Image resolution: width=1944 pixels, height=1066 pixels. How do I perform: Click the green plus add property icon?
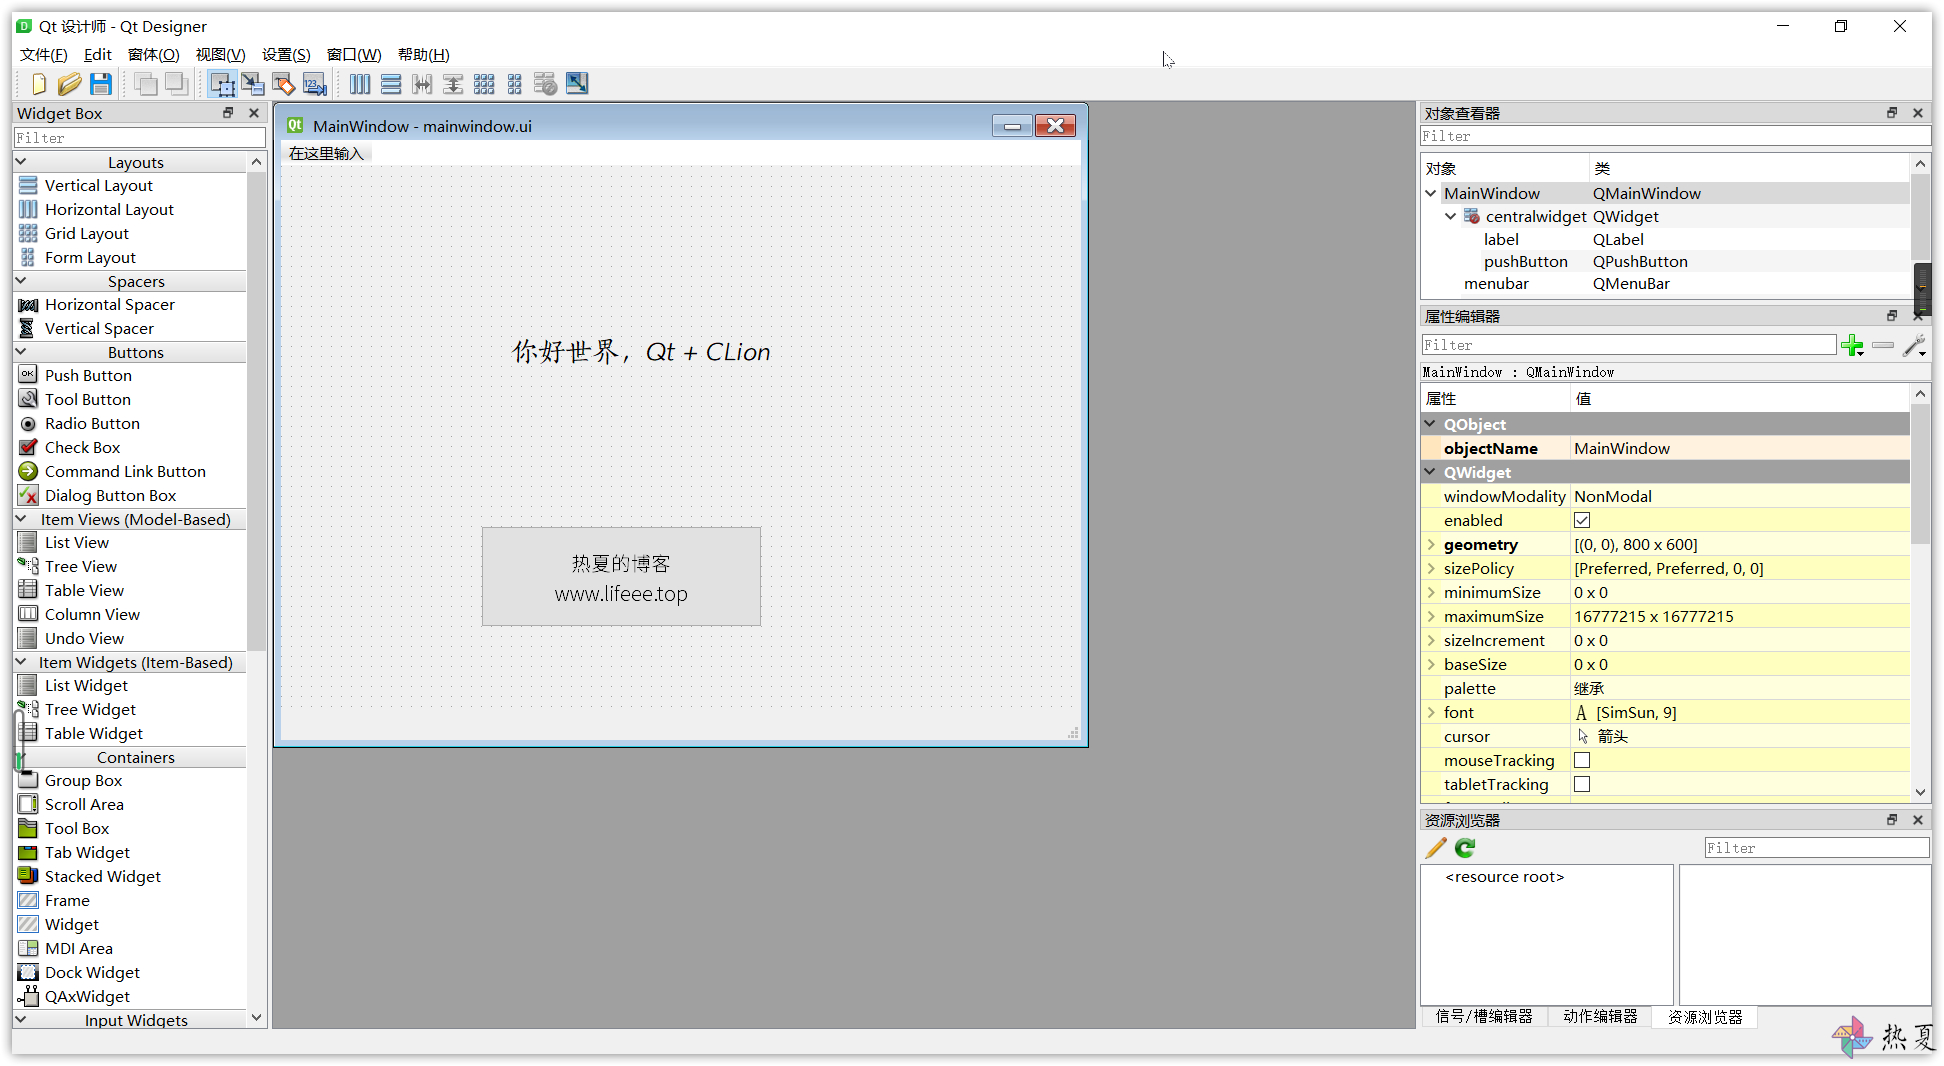pos(1852,346)
